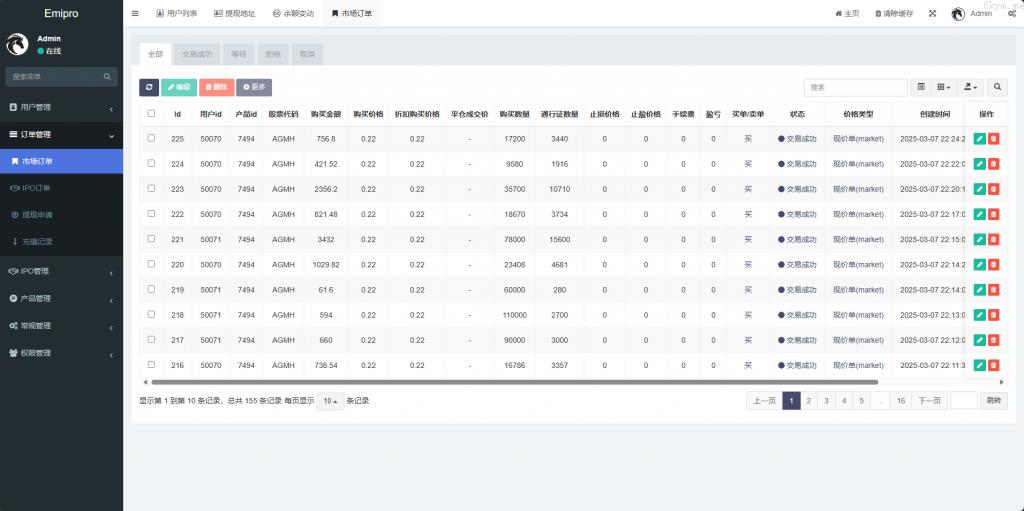Click the refresh table icon button
The height and width of the screenshot is (511, 1024).
click(x=148, y=88)
